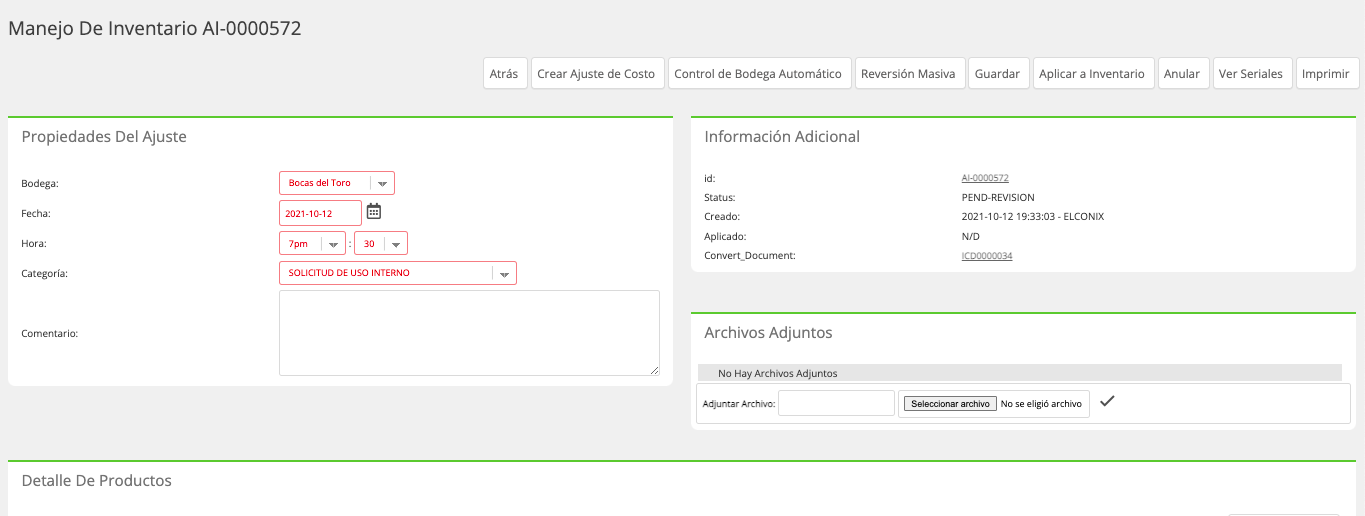Screen dimensions: 1365x516
Task: Click the Categoría field label
Action: pos(44,273)
